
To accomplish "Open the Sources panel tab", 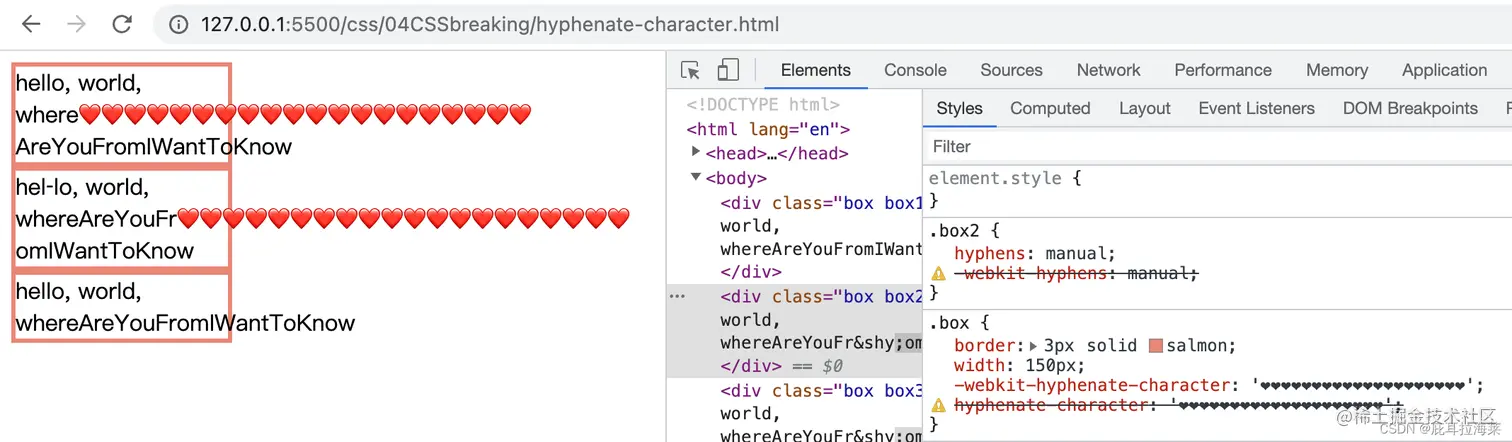I will (1011, 70).
